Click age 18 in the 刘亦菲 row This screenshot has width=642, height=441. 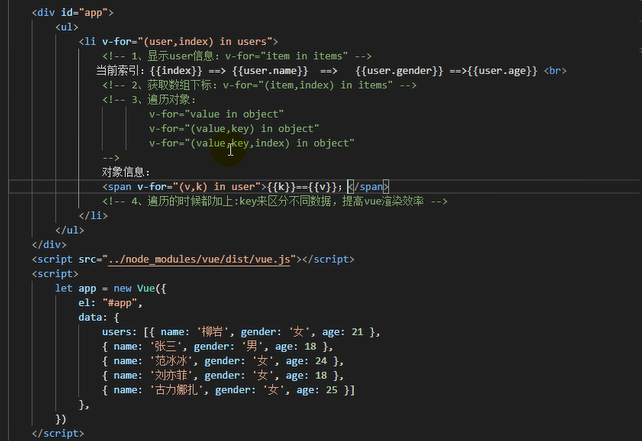[x=321, y=375]
